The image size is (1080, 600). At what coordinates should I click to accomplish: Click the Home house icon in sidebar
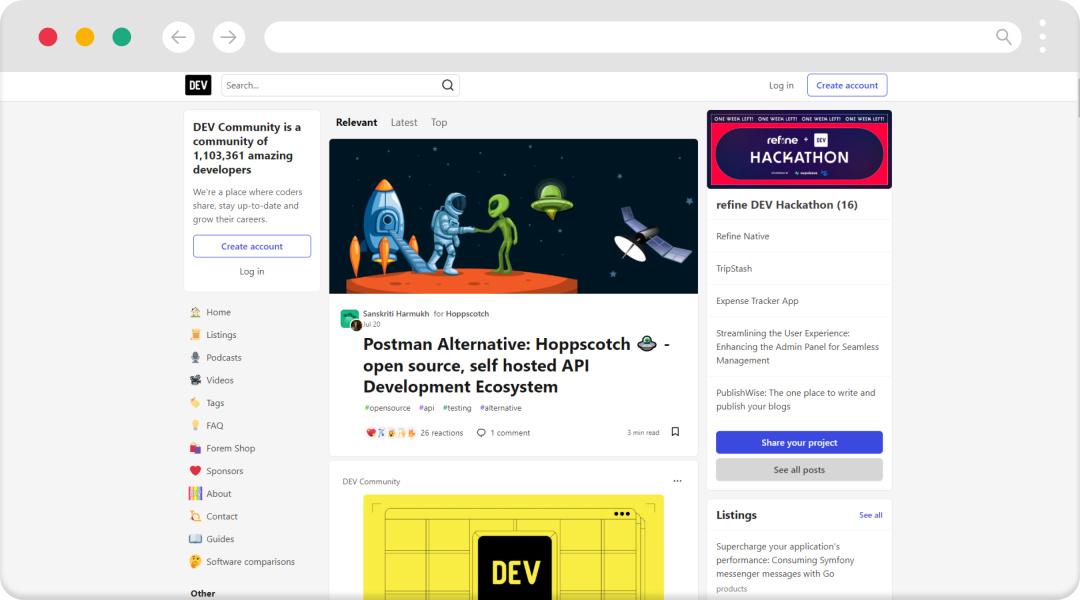click(x=196, y=312)
